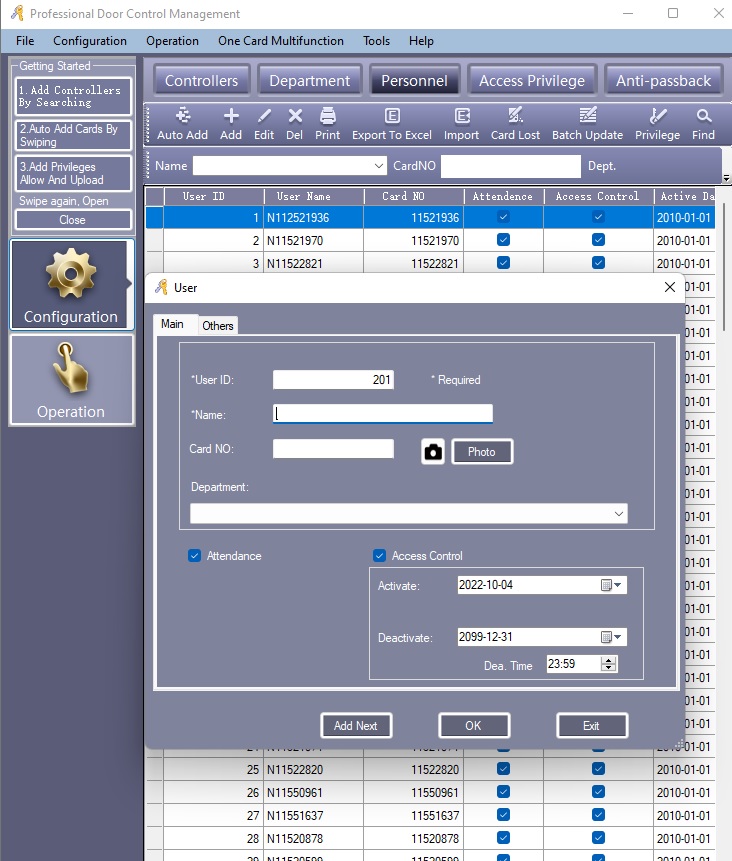Viewport: 732px width, 861px height.
Task: Uncheck the Attendance checkbox
Action: point(194,556)
